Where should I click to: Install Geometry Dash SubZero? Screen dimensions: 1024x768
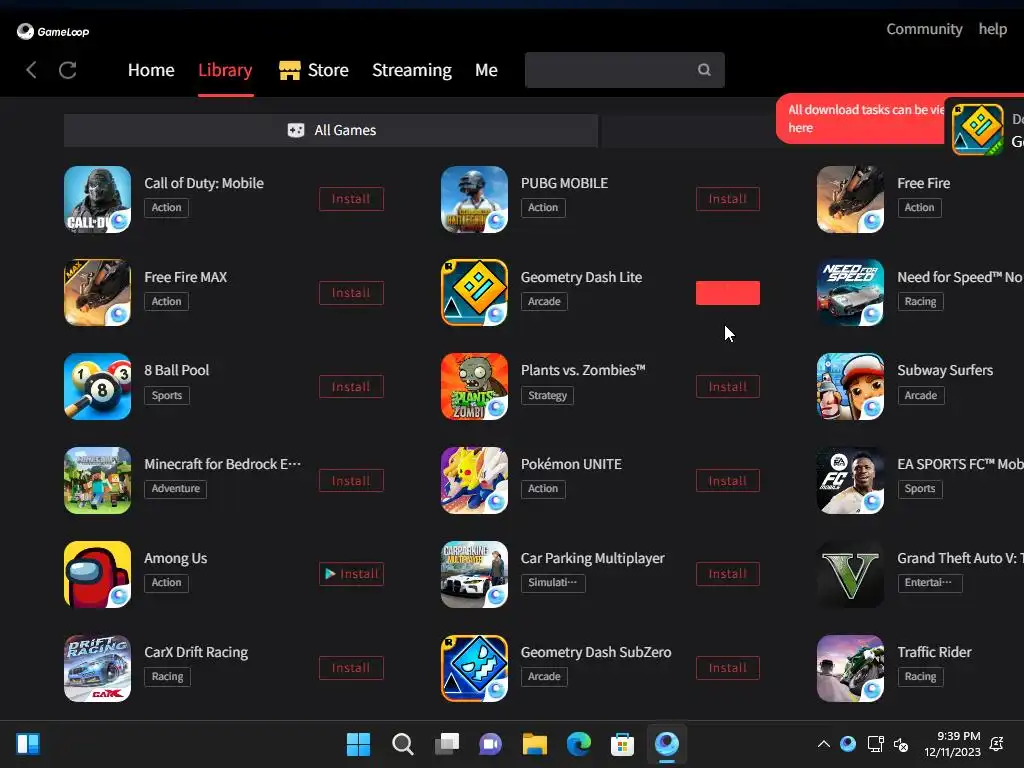tap(728, 667)
